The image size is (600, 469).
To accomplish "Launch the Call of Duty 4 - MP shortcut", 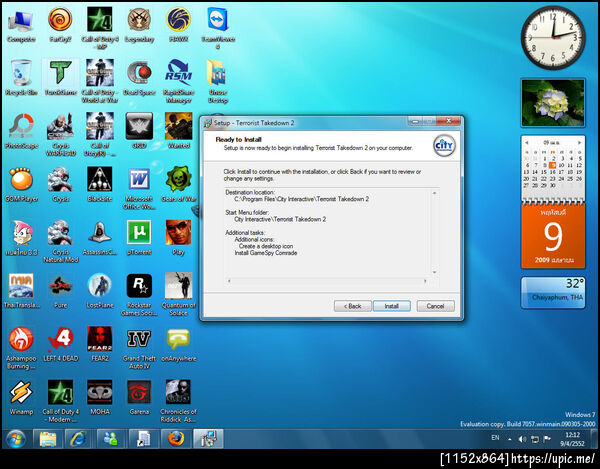I will pos(99,28).
